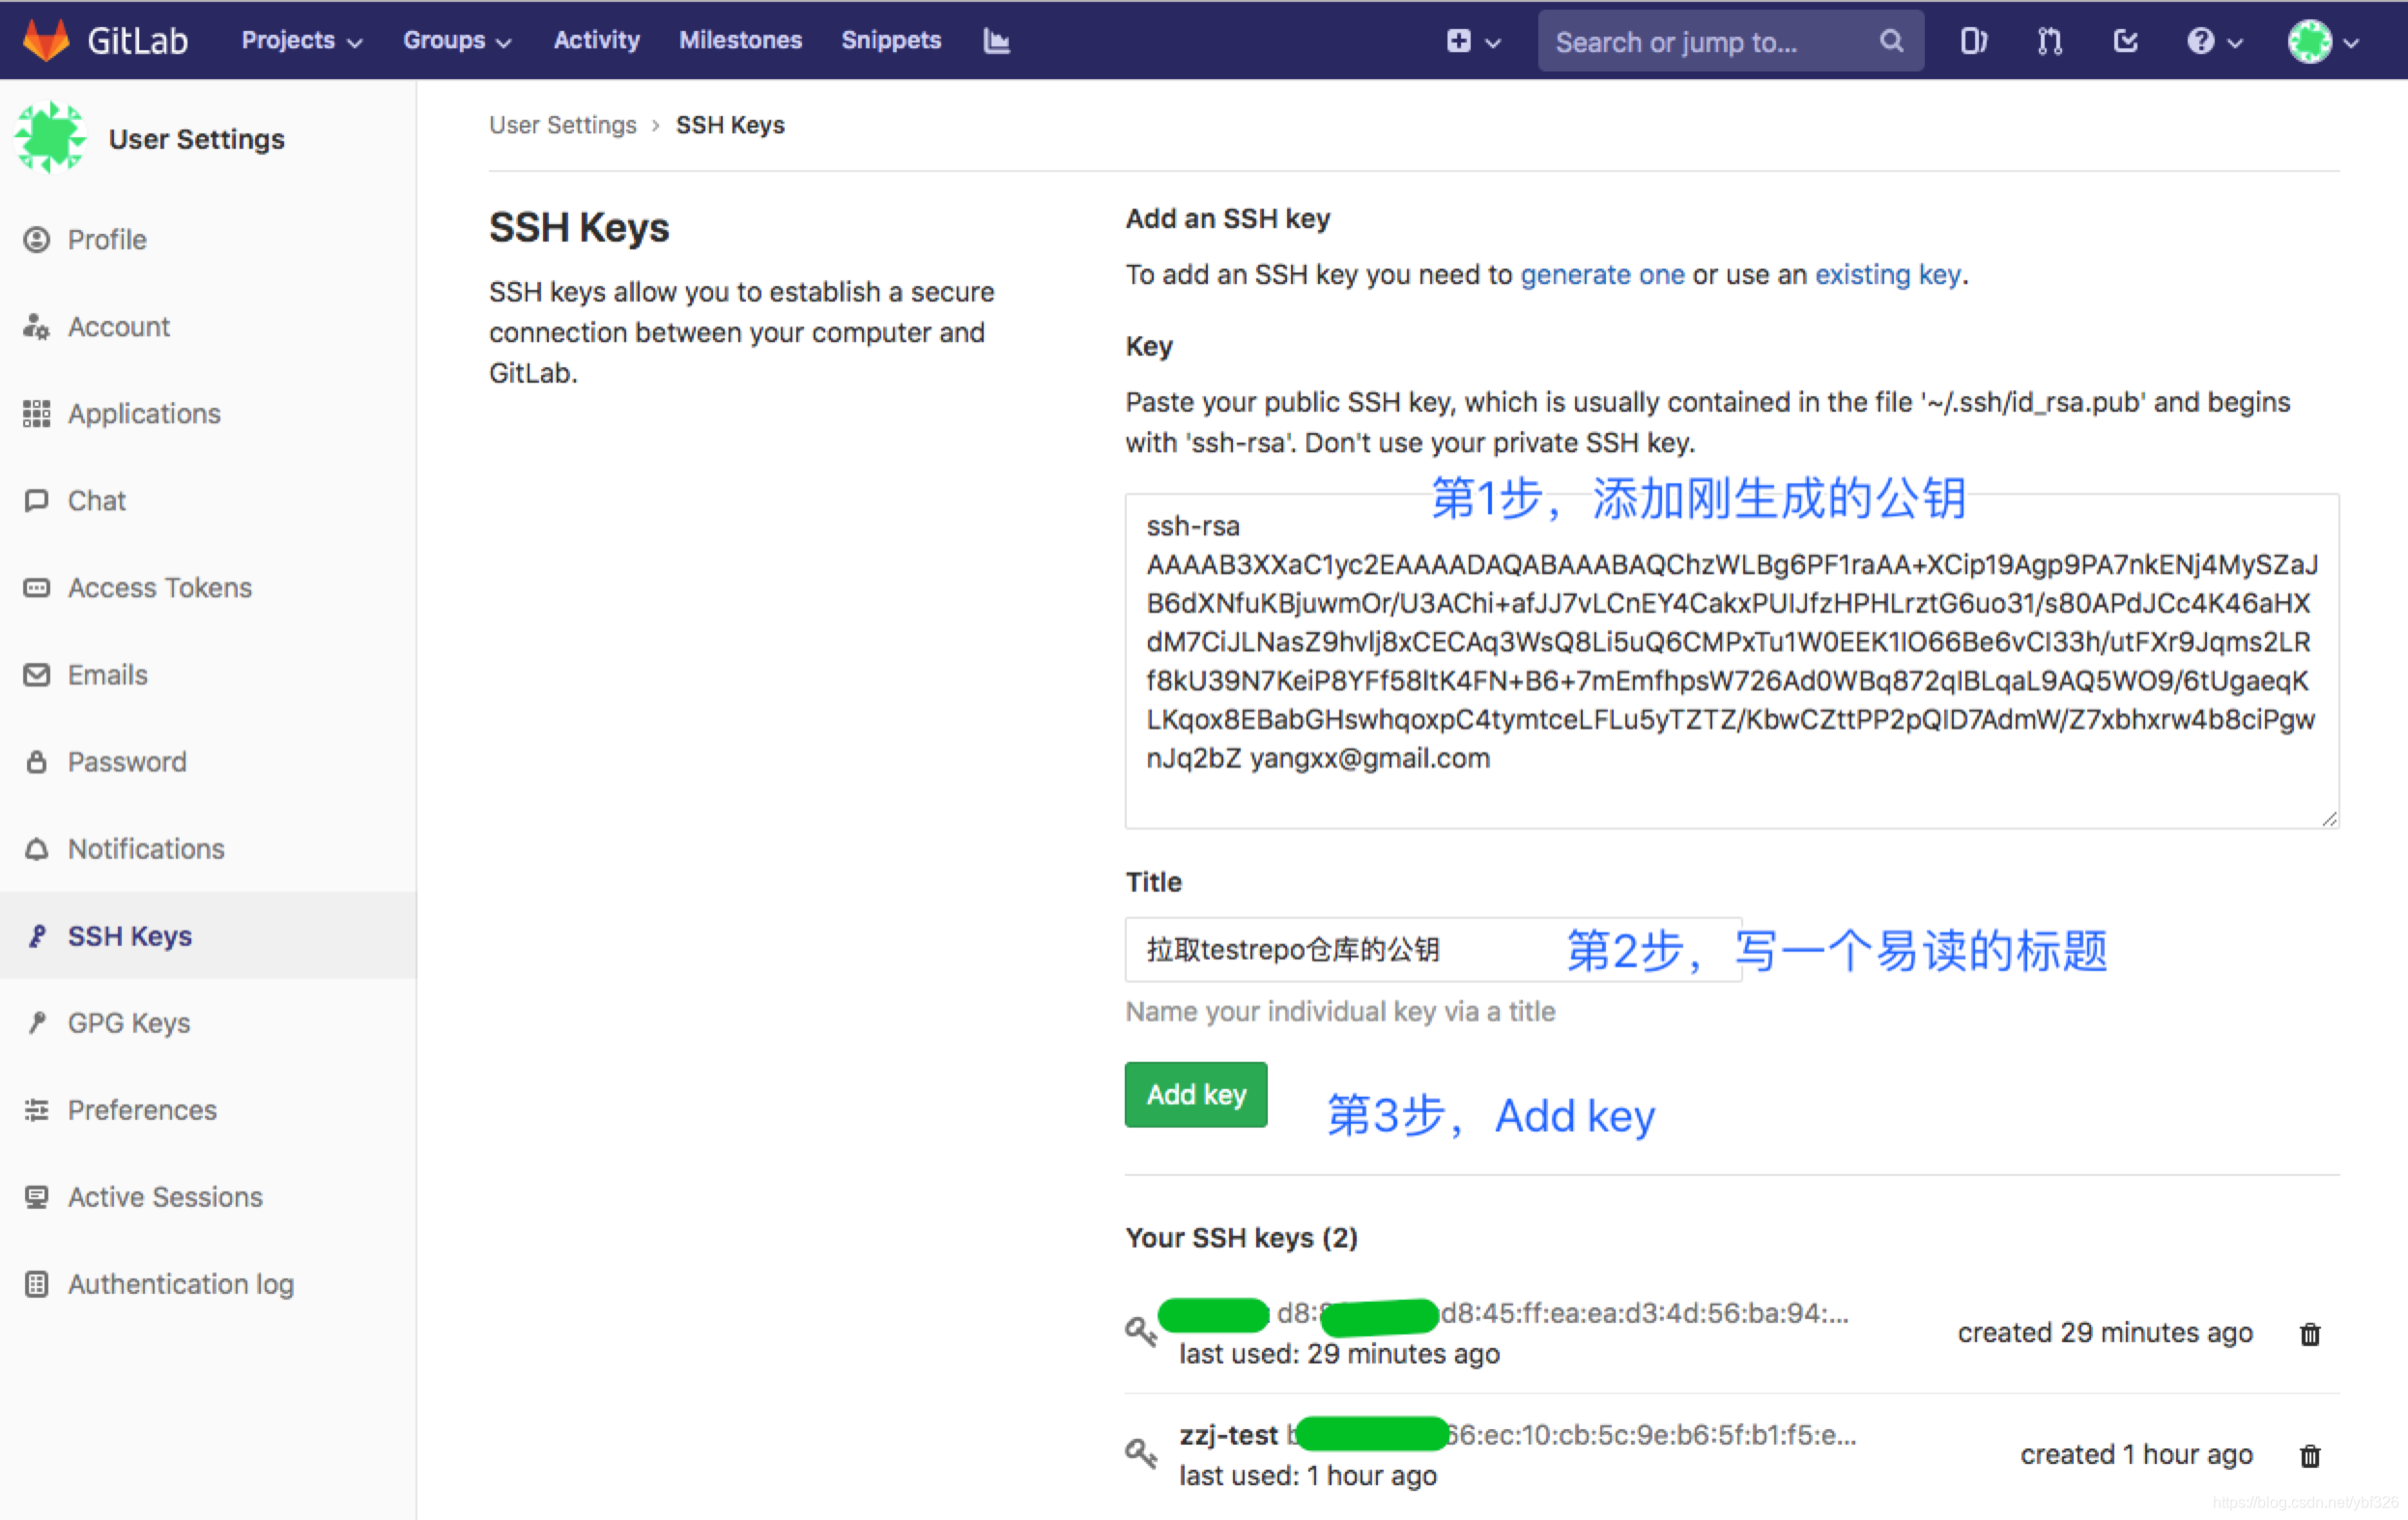This screenshot has height=1520, width=2408.
Task: Open the user avatar menu
Action: click(2322, 41)
